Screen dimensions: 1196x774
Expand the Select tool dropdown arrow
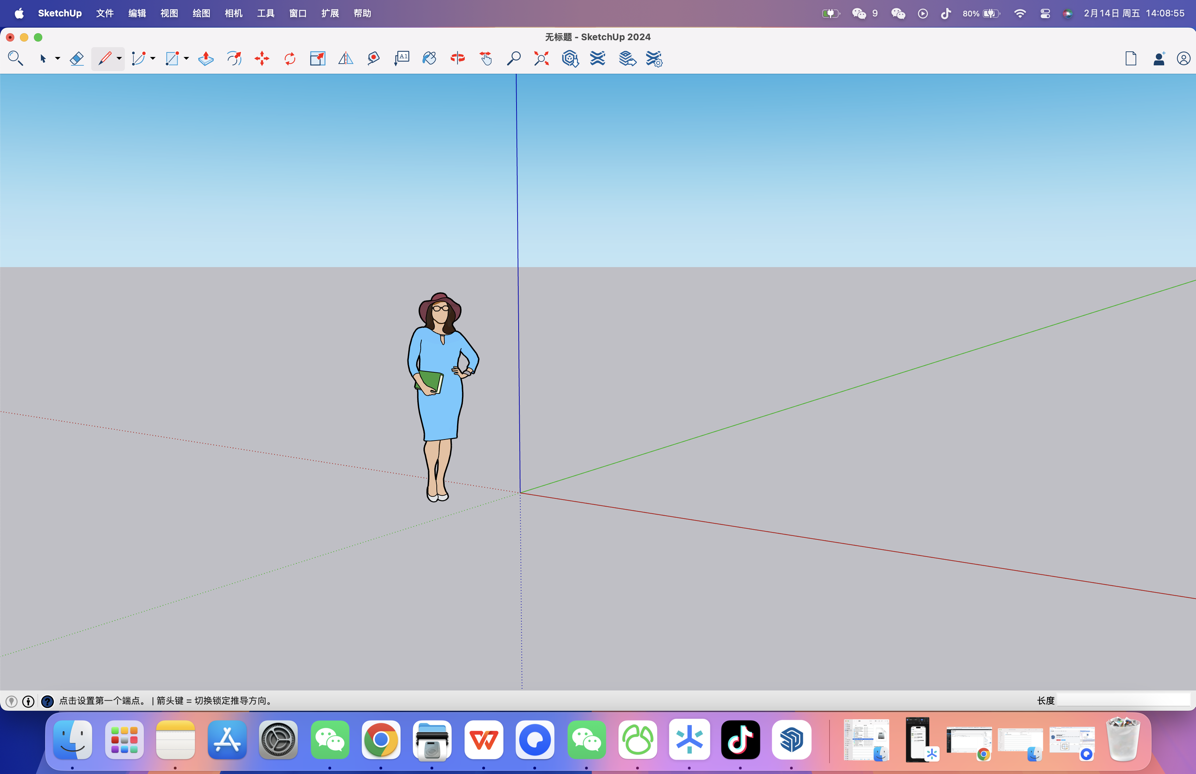[58, 58]
